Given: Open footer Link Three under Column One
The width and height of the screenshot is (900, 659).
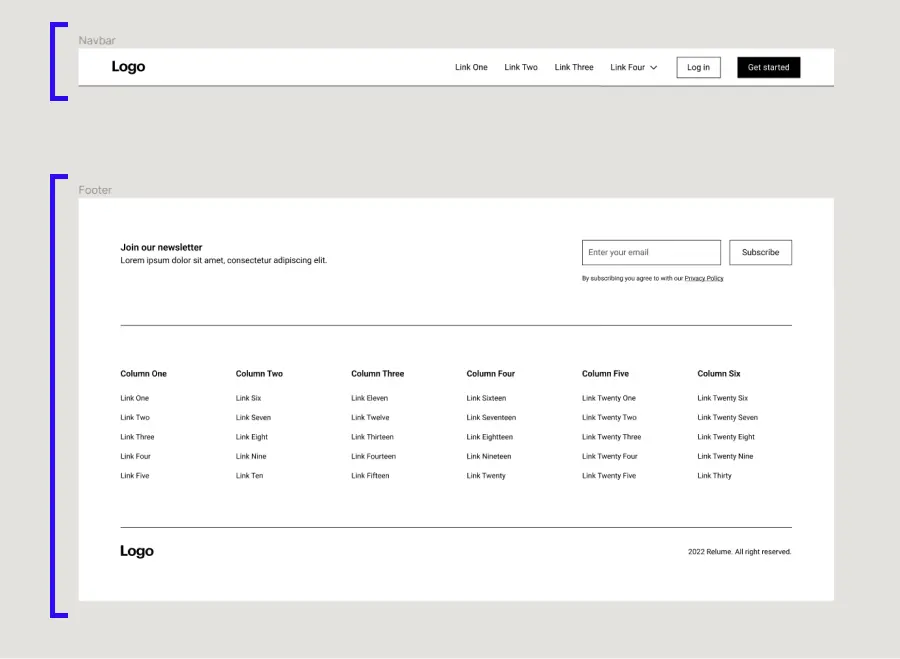Looking at the screenshot, I should [x=137, y=437].
